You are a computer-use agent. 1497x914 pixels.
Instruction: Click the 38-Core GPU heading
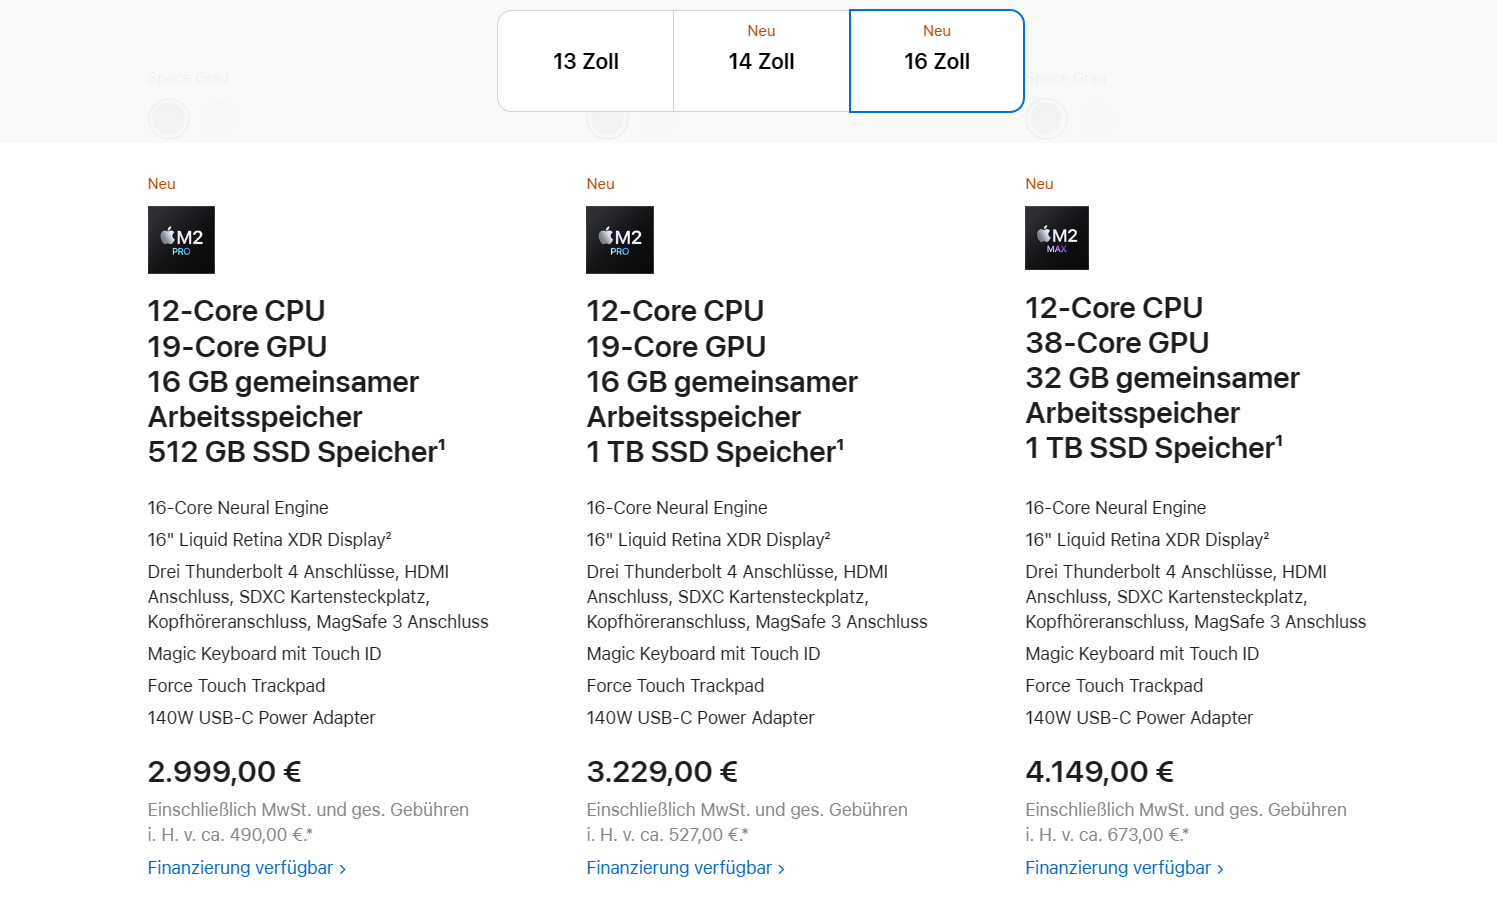pyautogui.click(x=1117, y=343)
